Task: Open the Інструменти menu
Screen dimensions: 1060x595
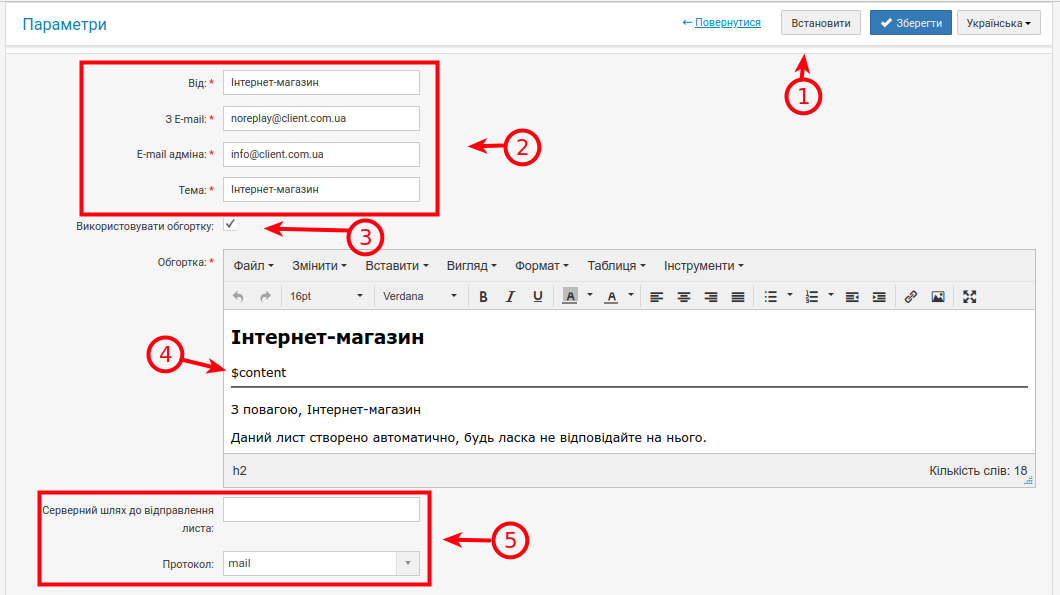Action: (703, 266)
